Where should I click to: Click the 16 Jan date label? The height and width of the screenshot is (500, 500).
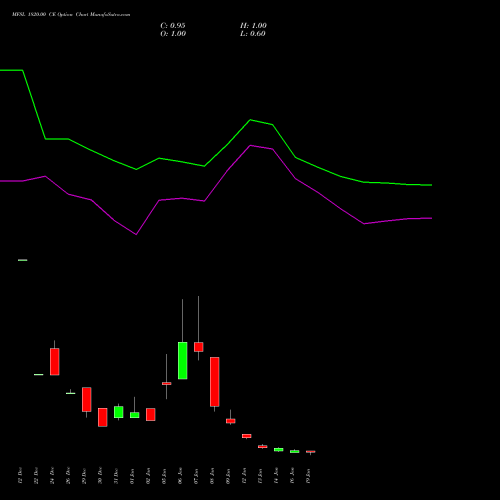click(x=292, y=476)
